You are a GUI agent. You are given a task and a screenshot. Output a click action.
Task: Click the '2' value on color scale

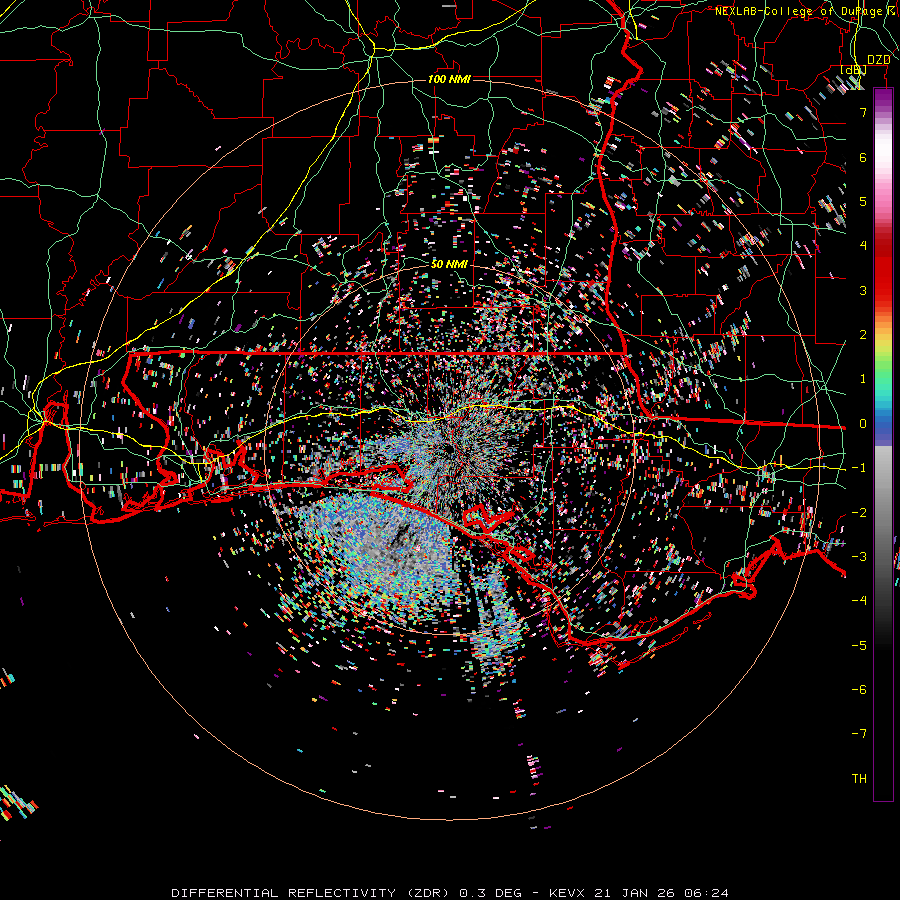863,335
